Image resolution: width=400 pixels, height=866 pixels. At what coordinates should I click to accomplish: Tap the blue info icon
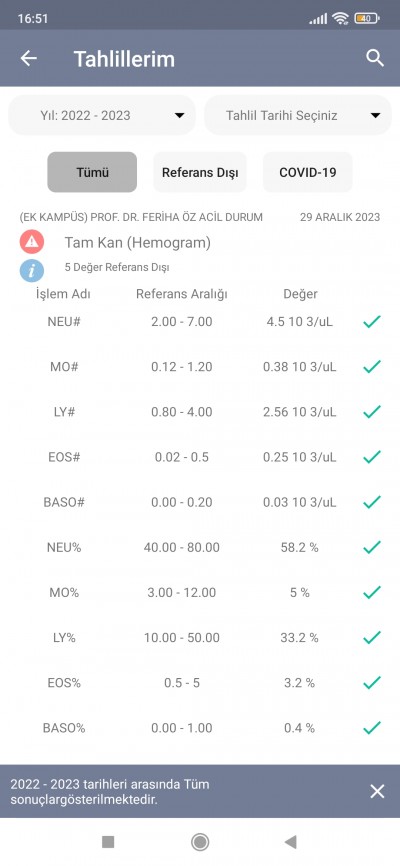pos(32,271)
